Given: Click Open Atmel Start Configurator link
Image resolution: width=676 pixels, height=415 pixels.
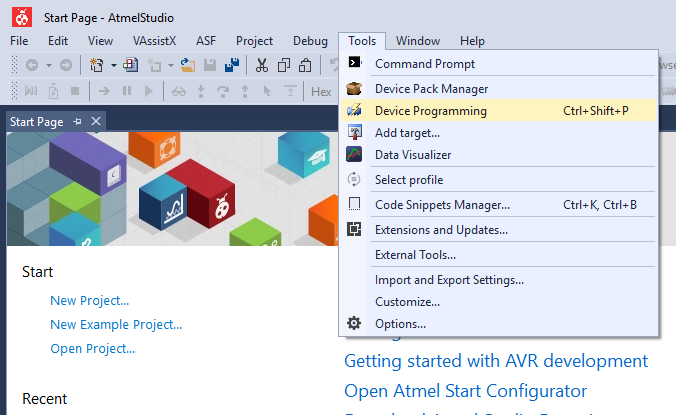Looking at the screenshot, I should pos(465,391).
